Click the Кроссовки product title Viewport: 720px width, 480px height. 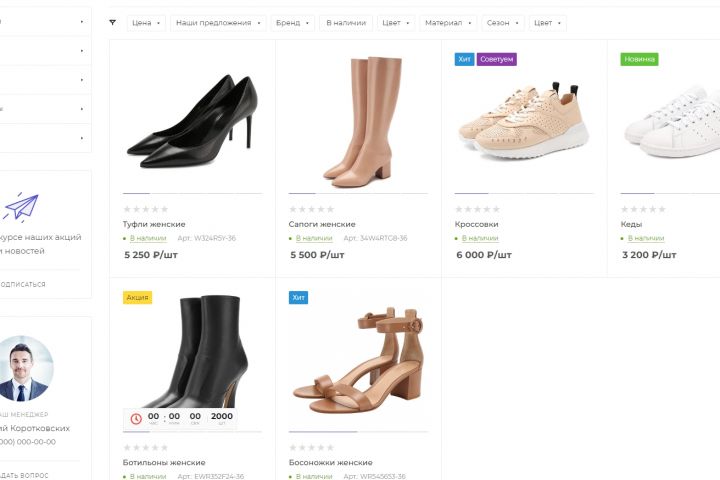(x=476, y=224)
